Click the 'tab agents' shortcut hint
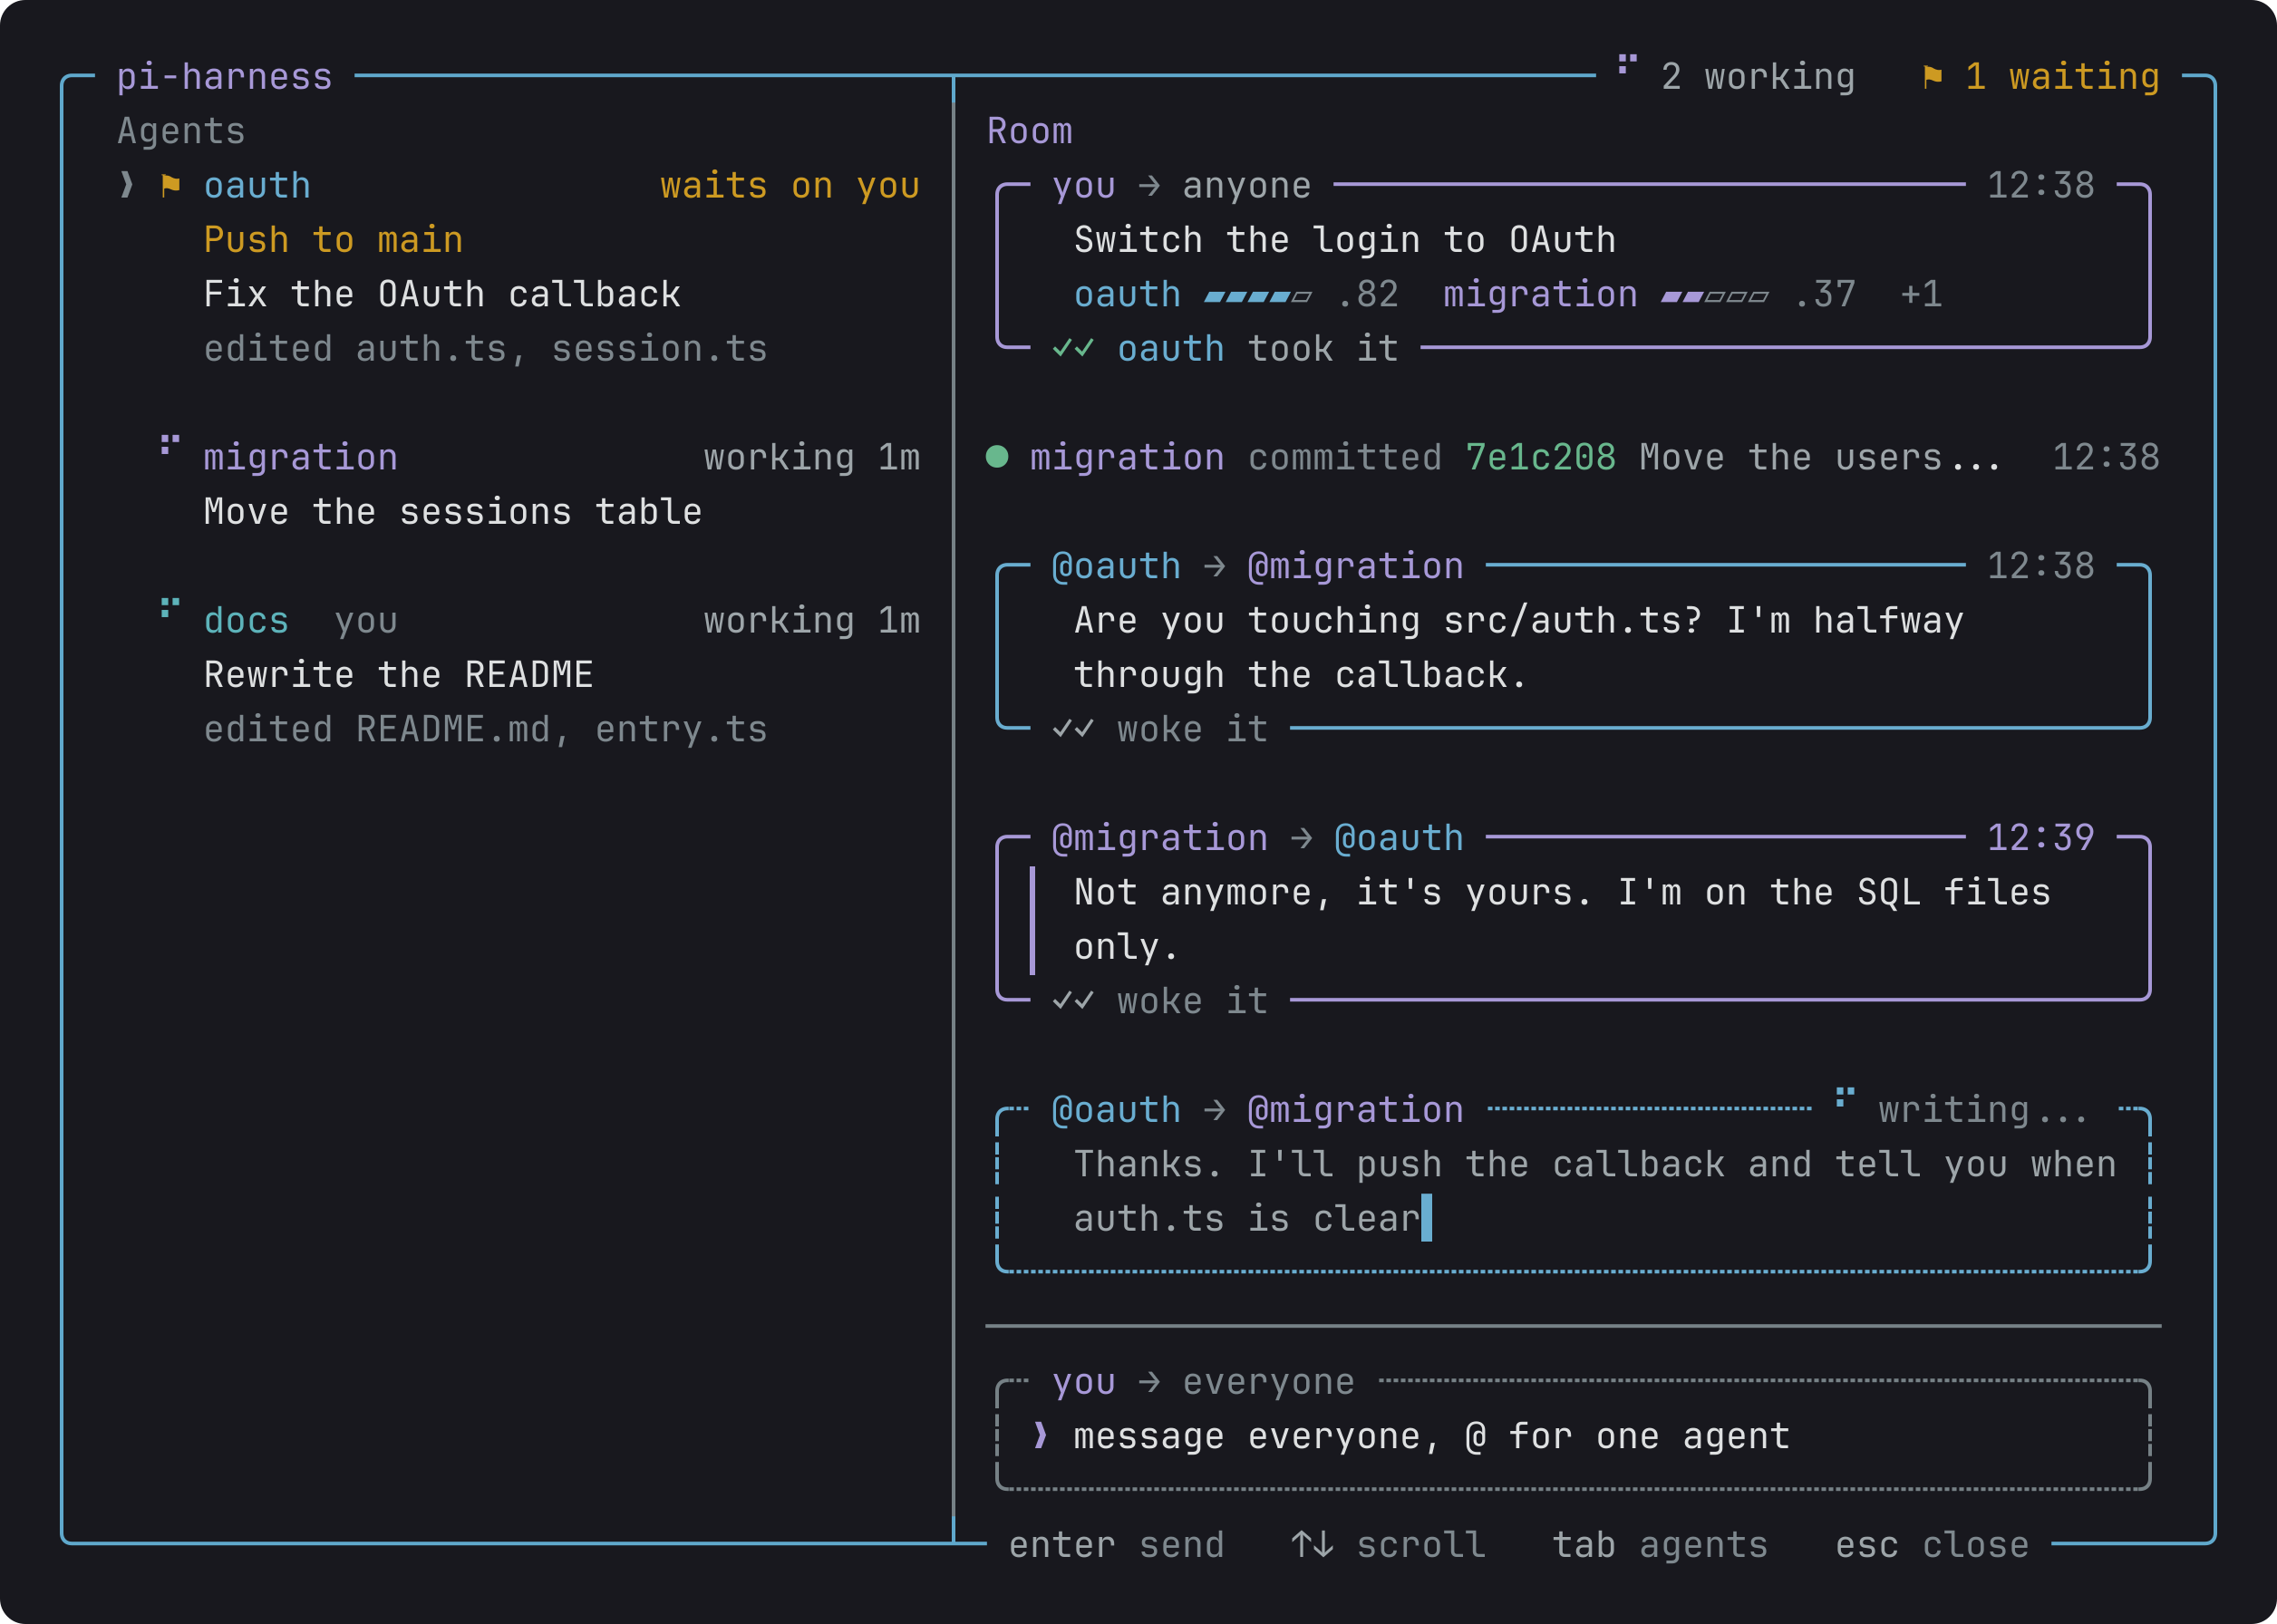 pos(1660,1545)
